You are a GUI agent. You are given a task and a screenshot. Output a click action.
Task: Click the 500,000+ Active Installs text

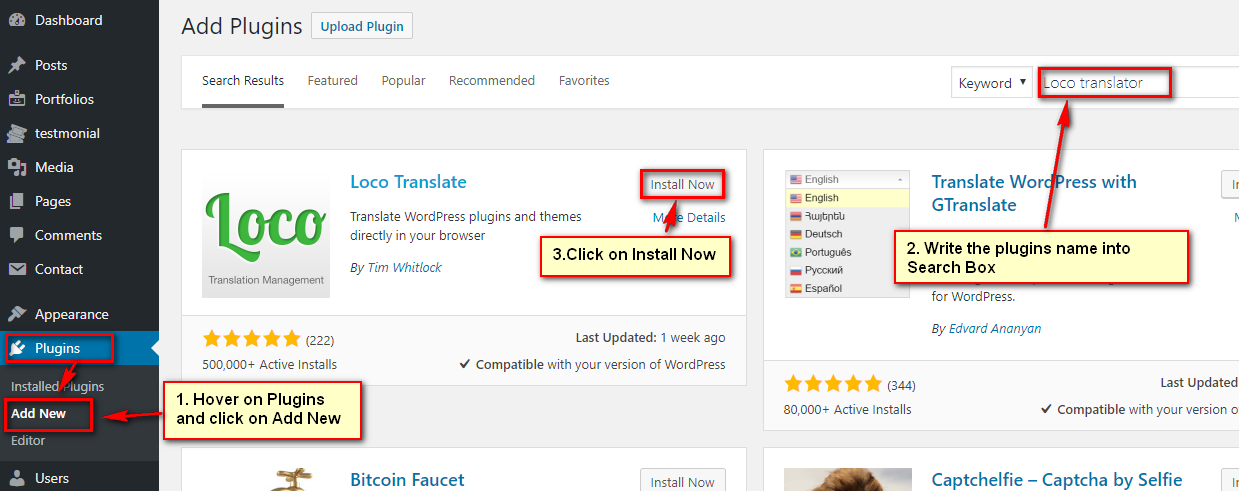pyautogui.click(x=269, y=364)
